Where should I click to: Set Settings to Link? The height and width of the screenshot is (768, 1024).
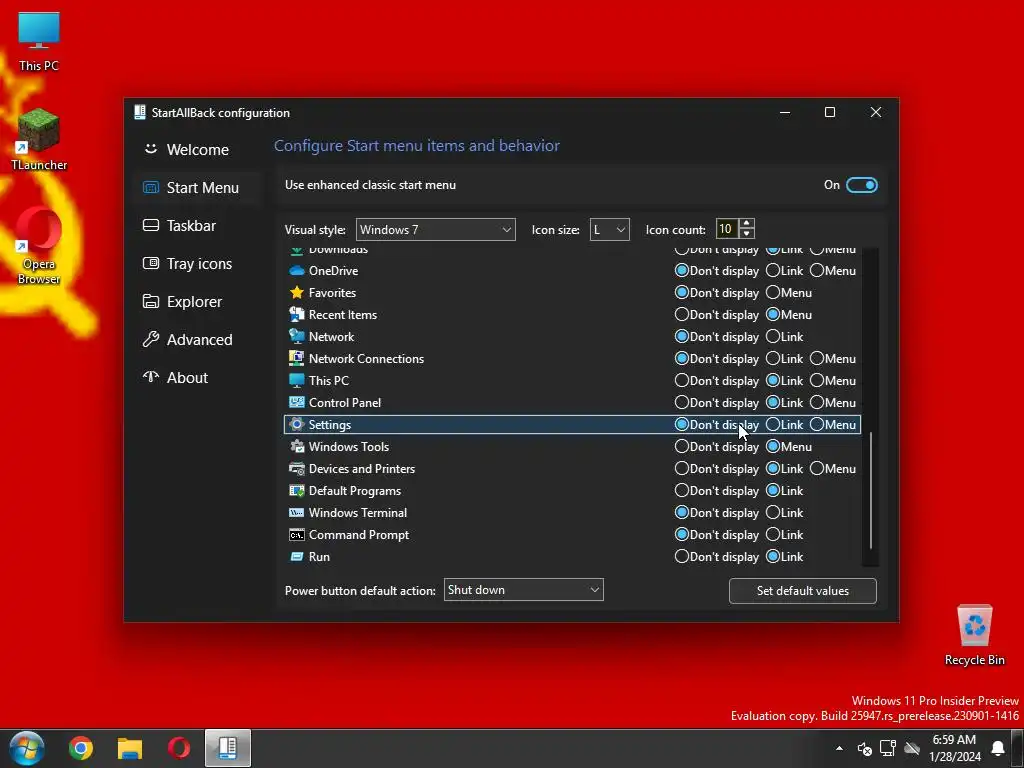pyautogui.click(x=773, y=424)
